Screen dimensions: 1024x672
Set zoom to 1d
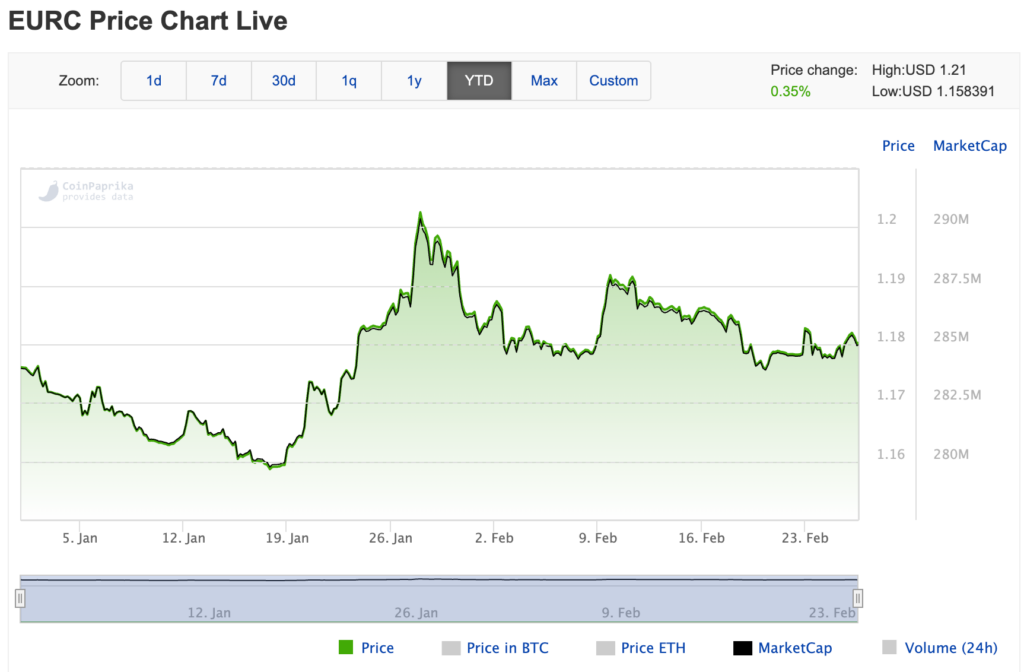click(x=154, y=81)
